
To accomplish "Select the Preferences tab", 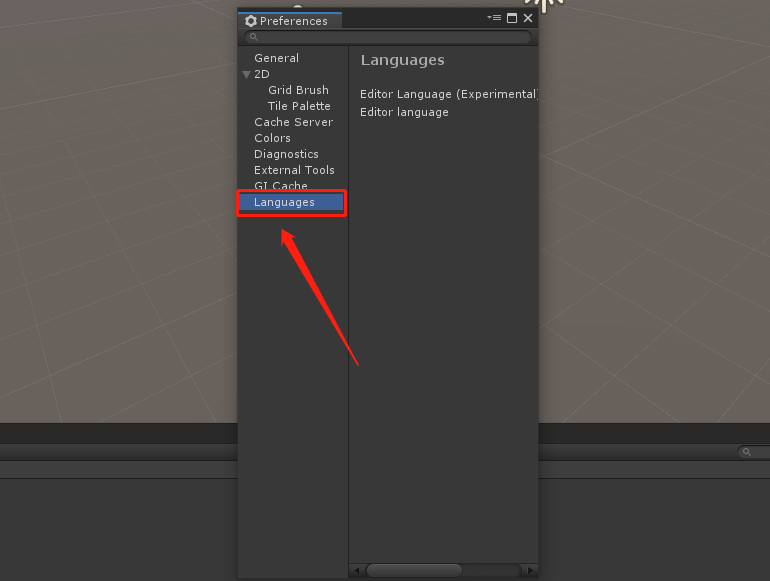I will coord(290,21).
